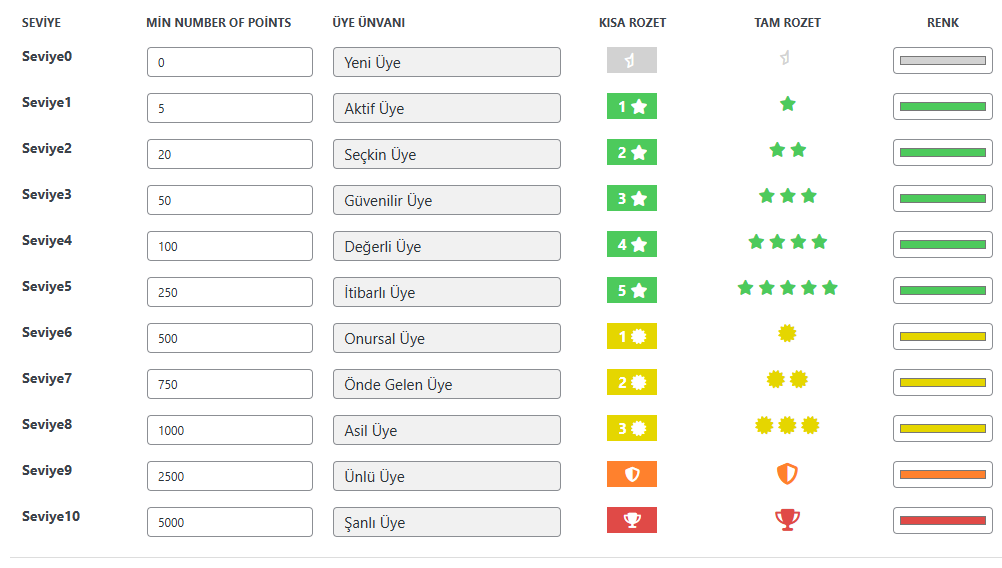The width and height of the screenshot is (1002, 568).
Task: Click the 'Onursal Üye' title field
Action: click(x=446, y=338)
